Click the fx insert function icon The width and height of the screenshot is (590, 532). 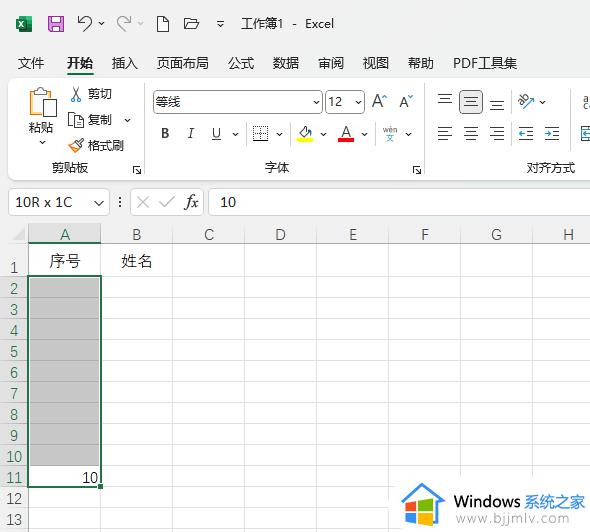[191, 202]
